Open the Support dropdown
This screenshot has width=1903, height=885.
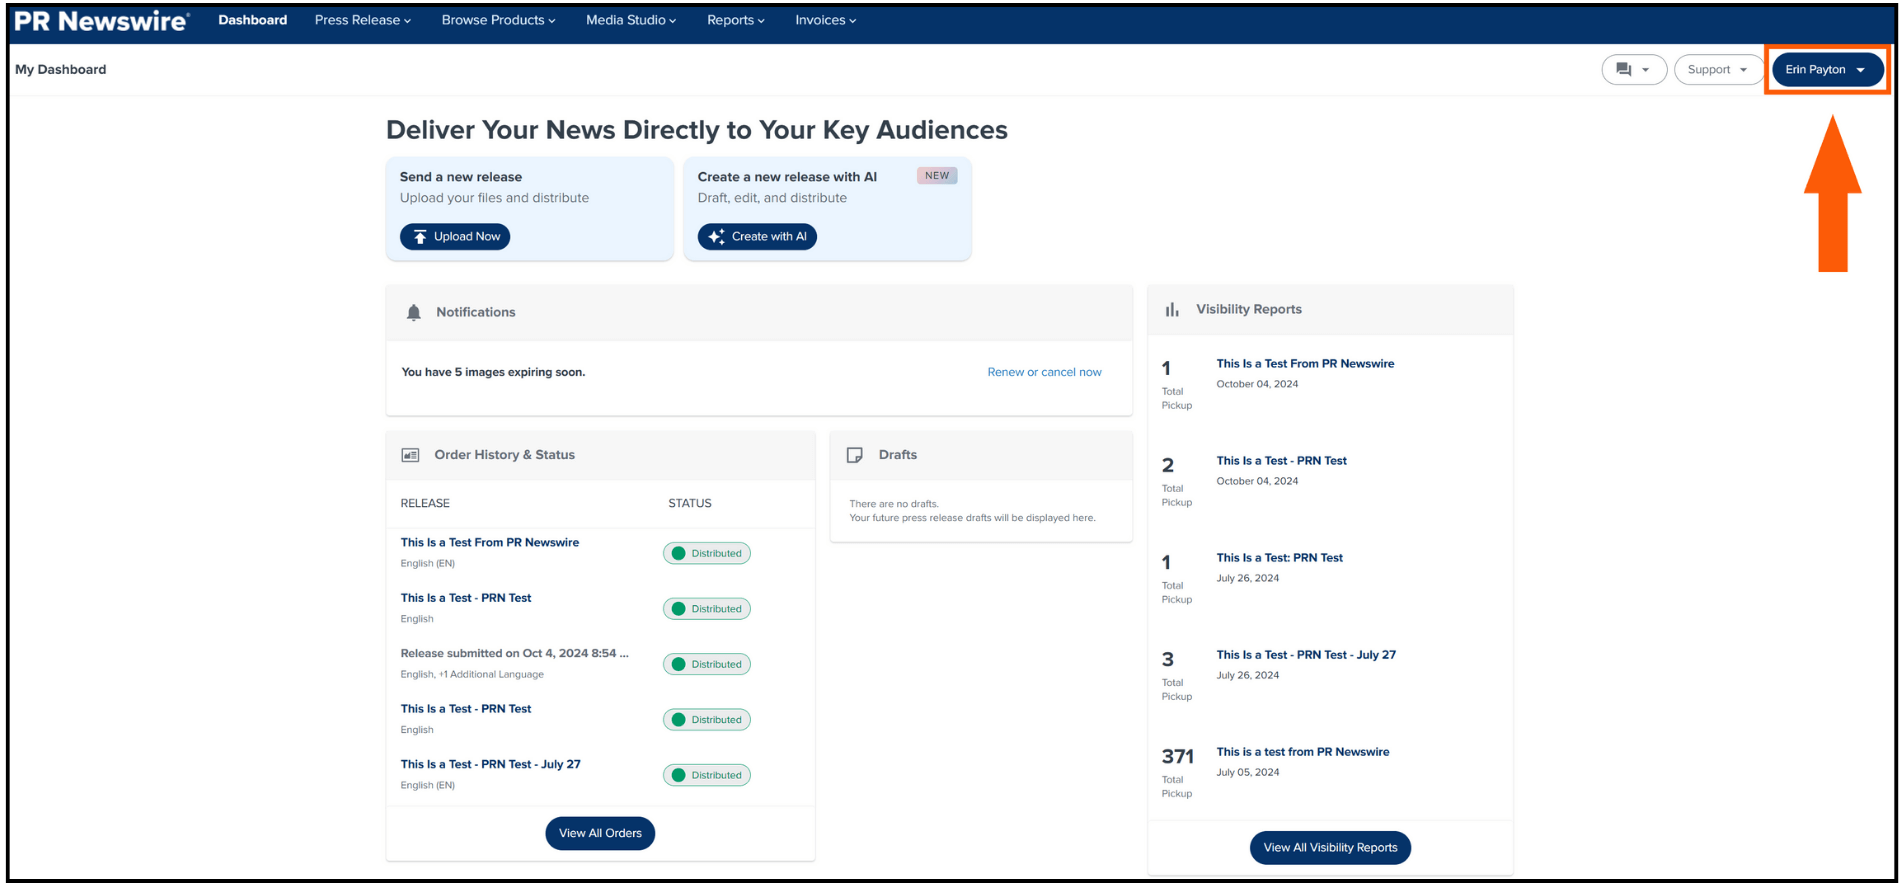(x=1717, y=70)
